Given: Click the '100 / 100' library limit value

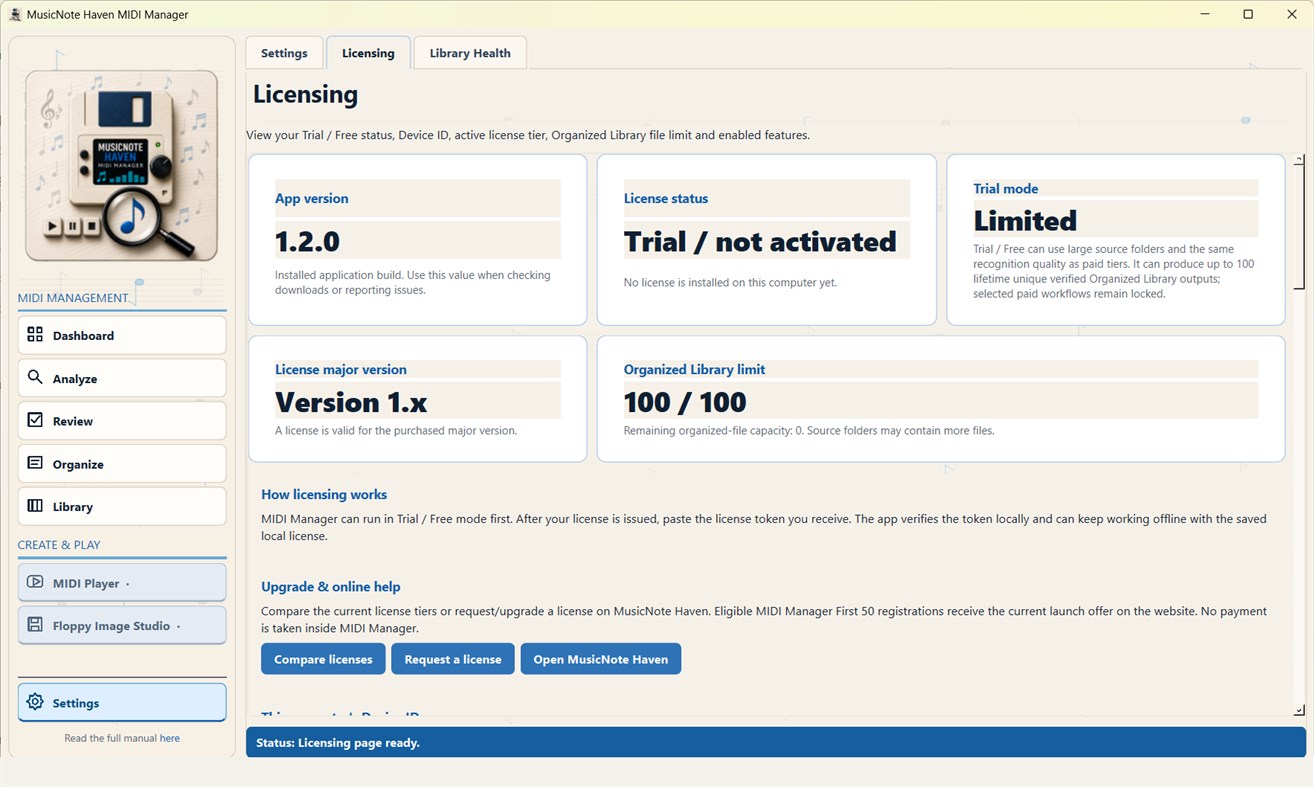Looking at the screenshot, I should tap(685, 402).
